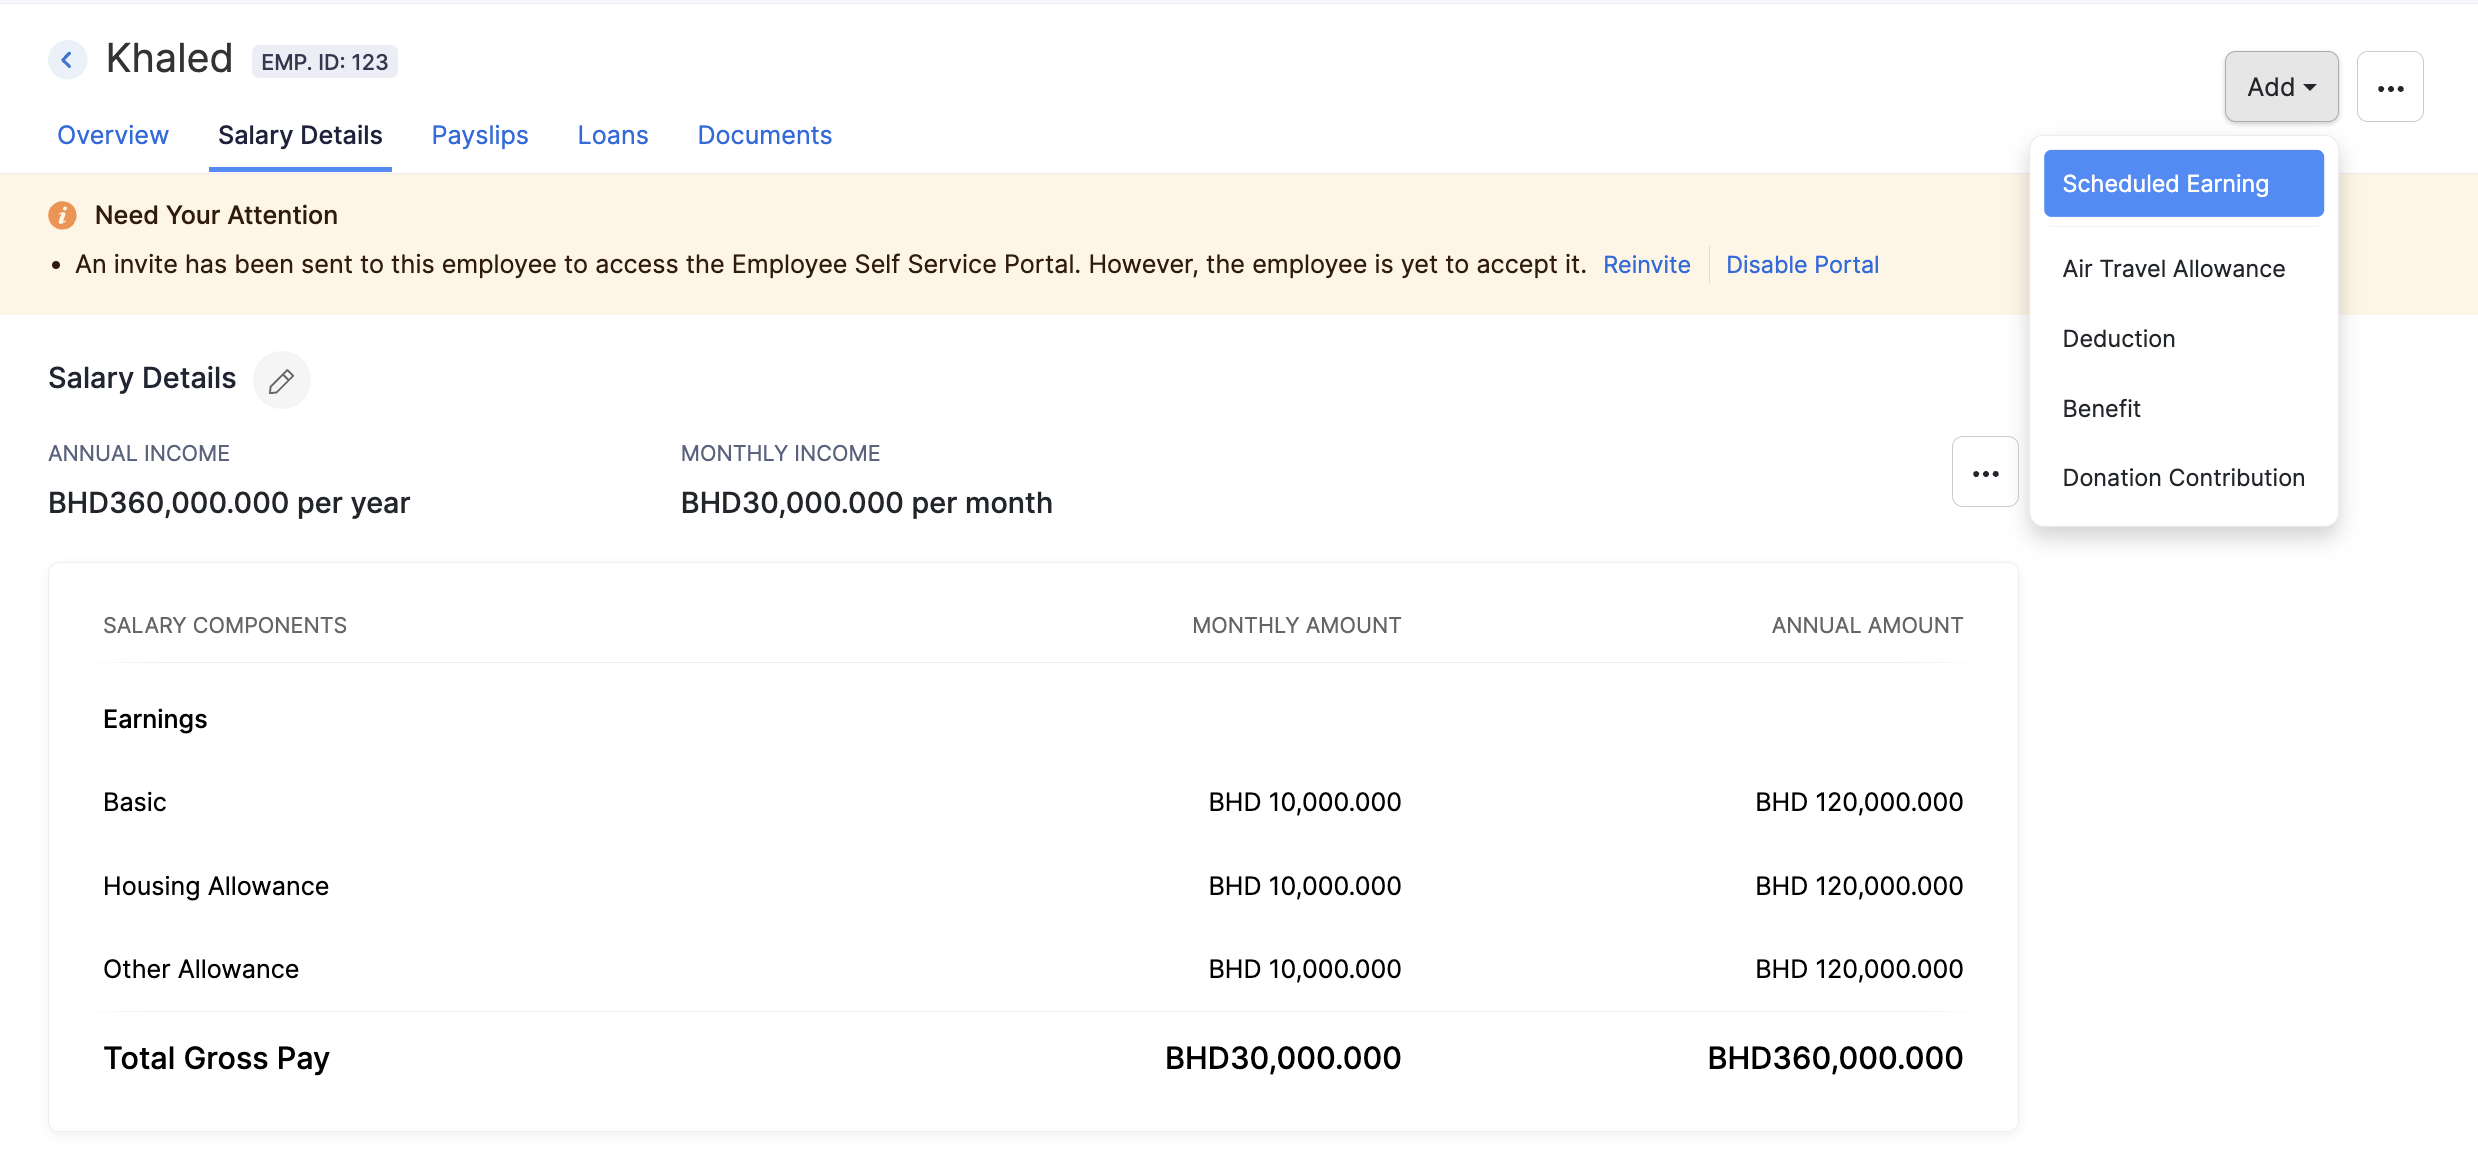Open the ellipsis menu at top right

point(2391,86)
